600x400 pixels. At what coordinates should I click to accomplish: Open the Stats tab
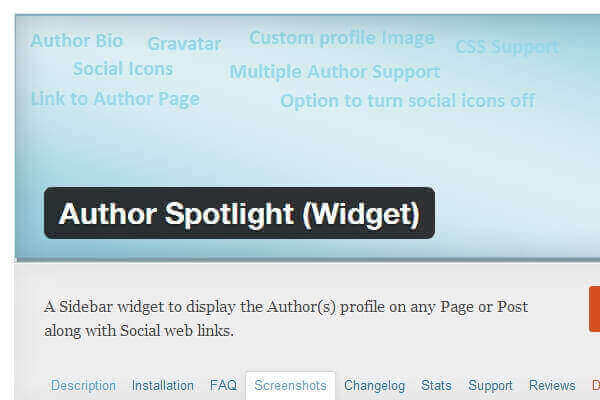click(436, 385)
